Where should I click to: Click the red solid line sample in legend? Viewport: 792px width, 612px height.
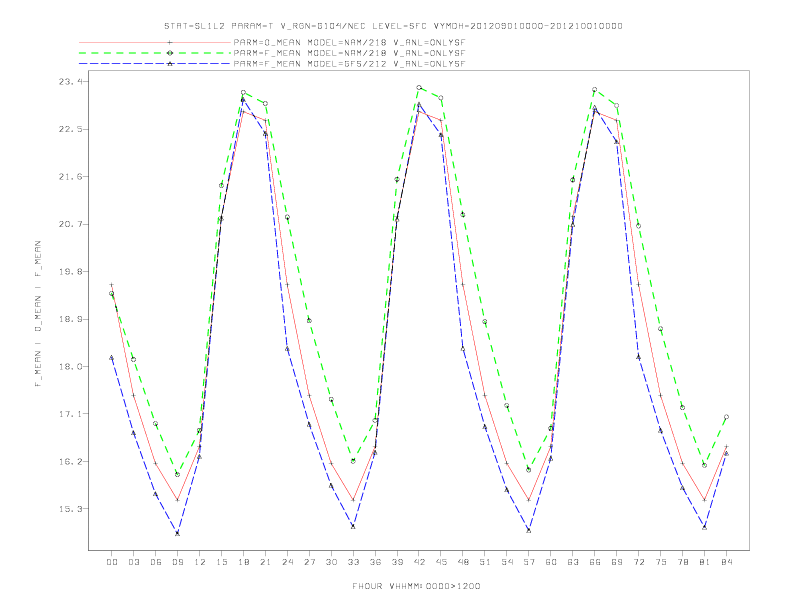click(155, 42)
